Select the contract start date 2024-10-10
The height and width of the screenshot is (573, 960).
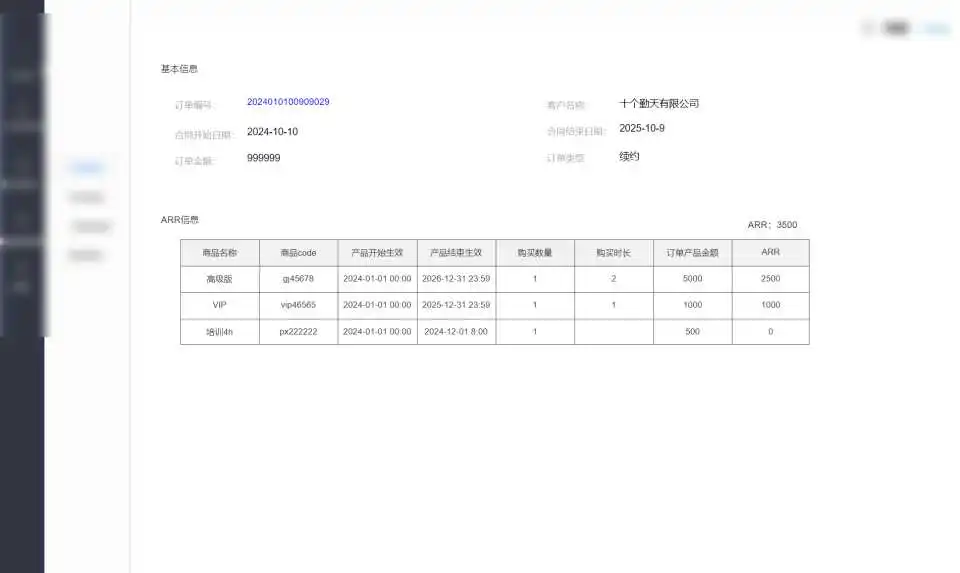(272, 131)
